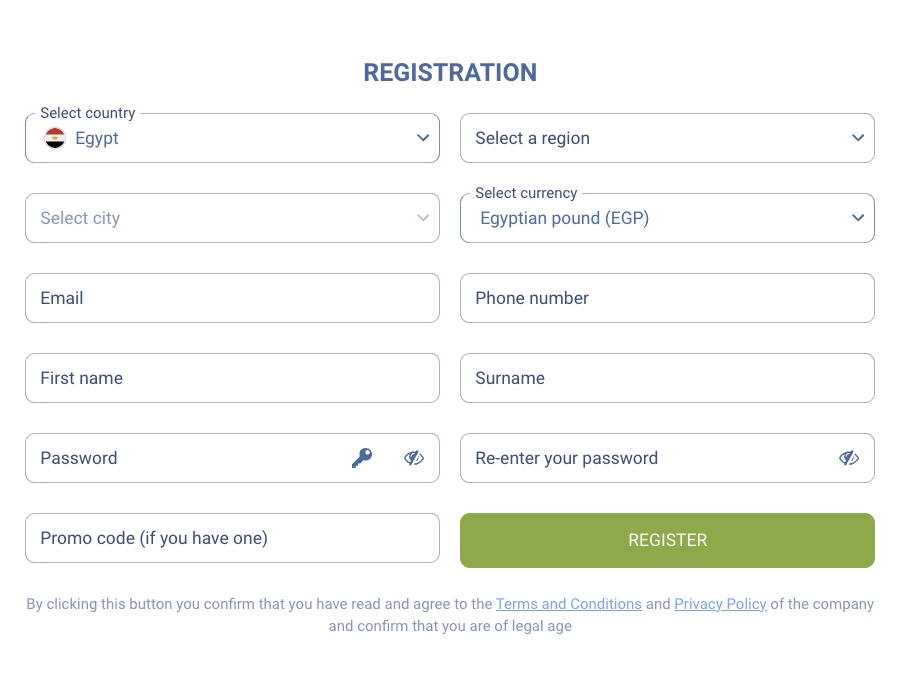Viewport: 900px width, 700px height.
Task: Click the chevron beside Egyptian pound (EGP)
Action: click(x=858, y=217)
